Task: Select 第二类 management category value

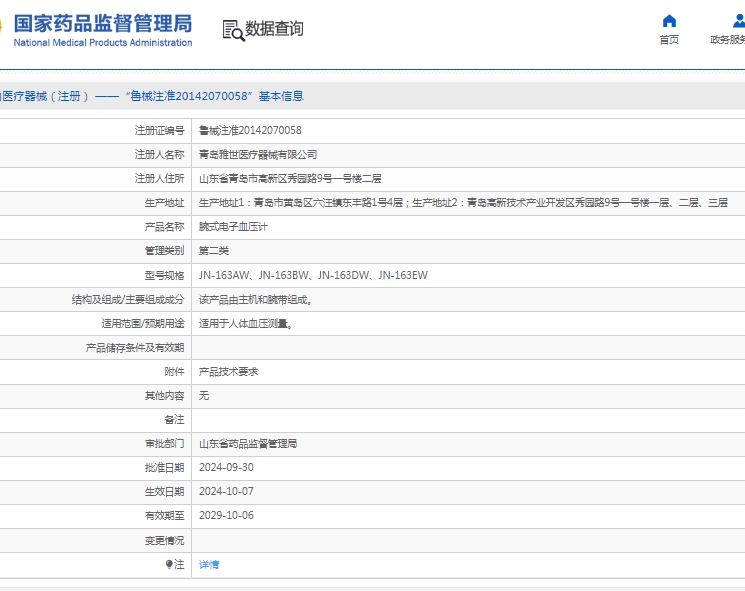Action: (x=214, y=251)
